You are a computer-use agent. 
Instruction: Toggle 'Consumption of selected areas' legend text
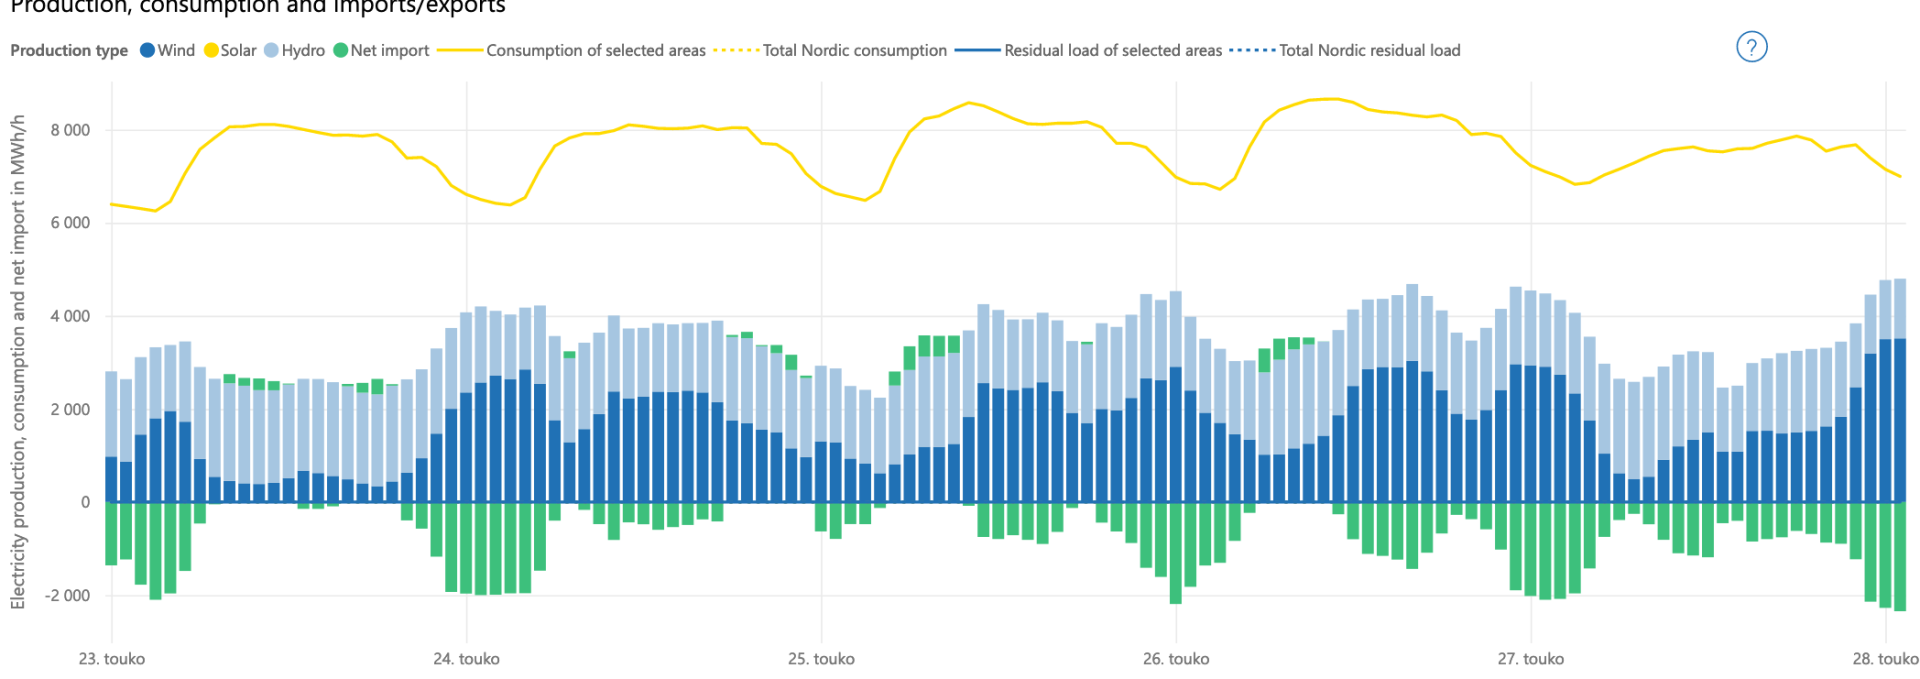(596, 51)
